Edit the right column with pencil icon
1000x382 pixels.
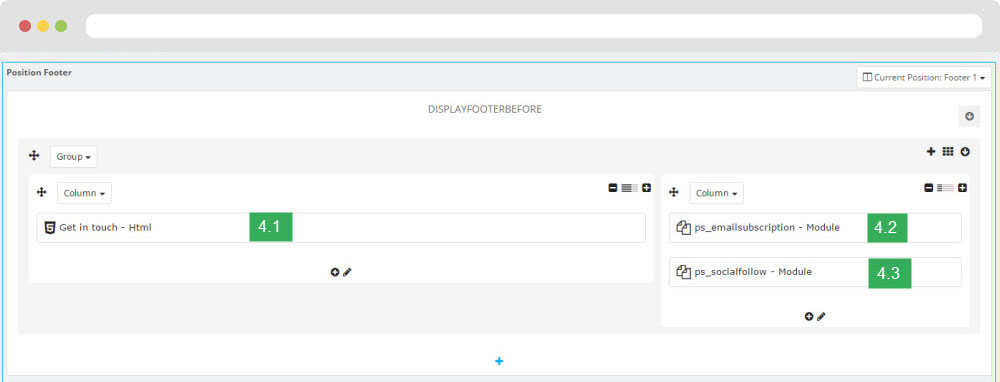point(821,316)
